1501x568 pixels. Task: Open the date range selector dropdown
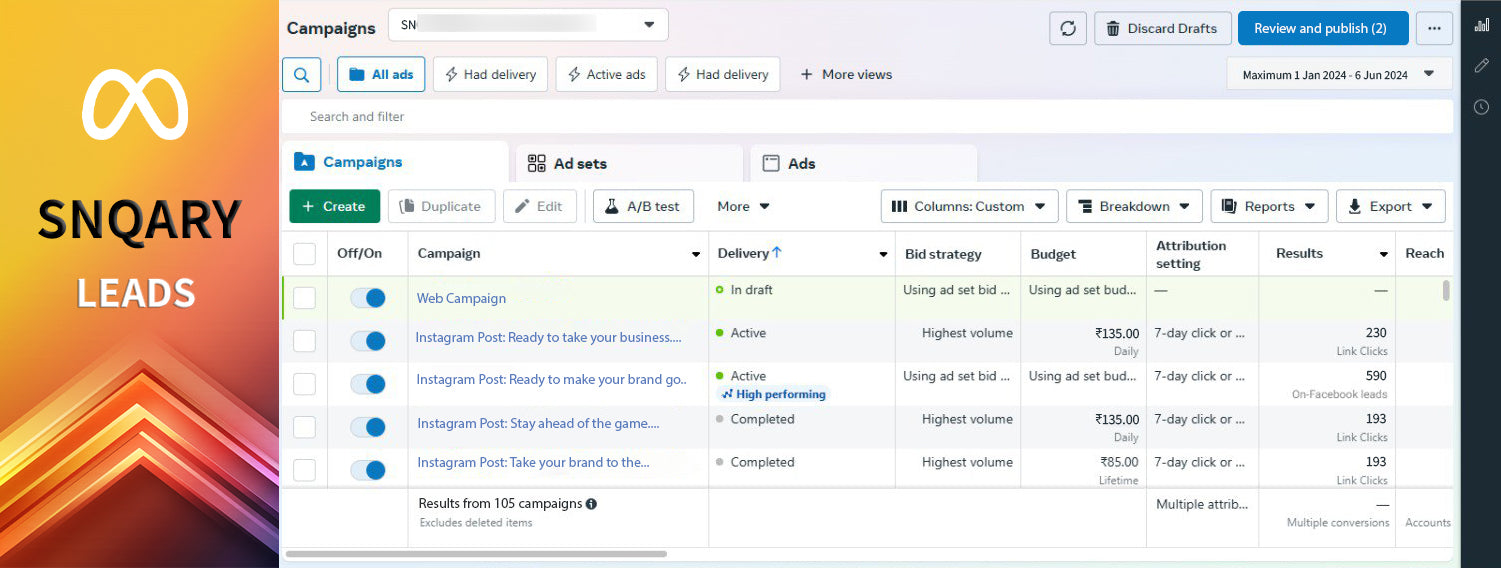point(1338,74)
